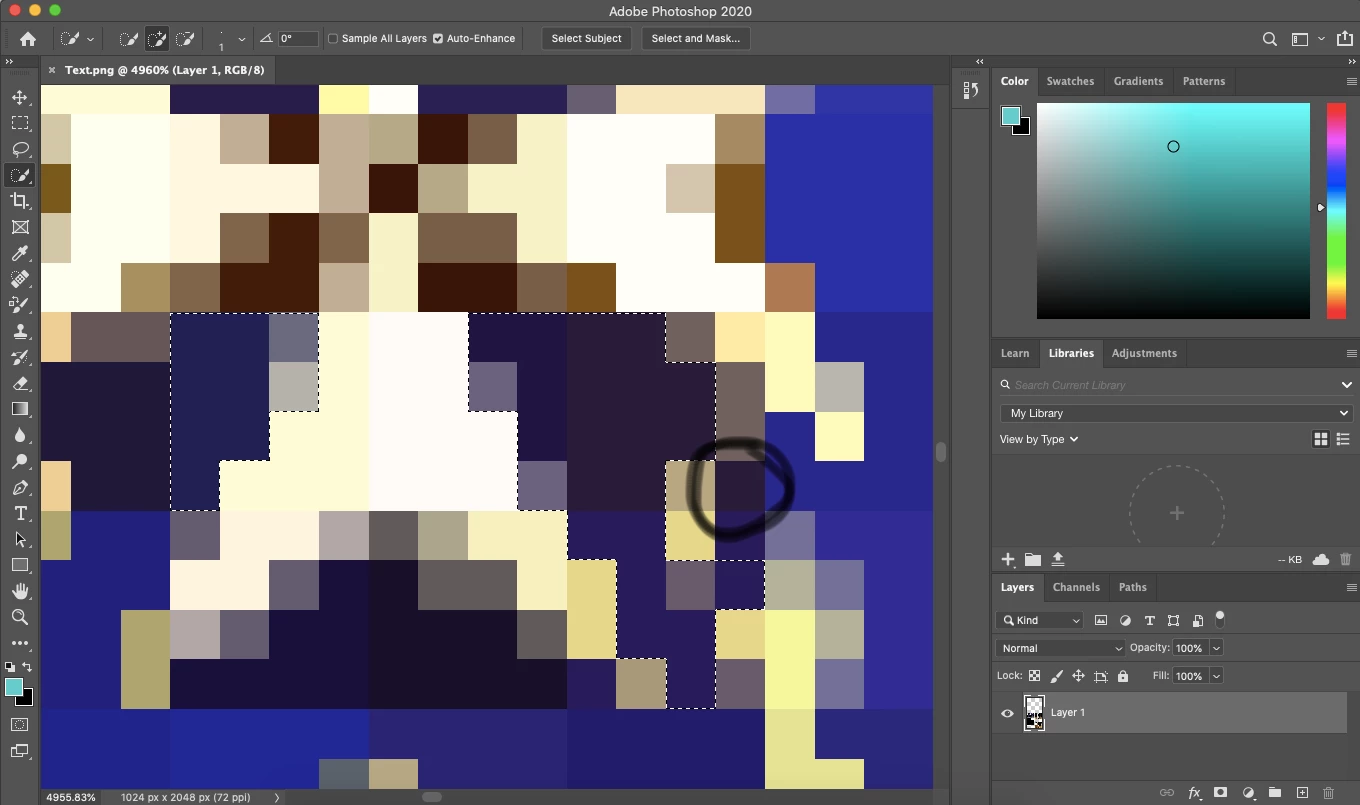This screenshot has height=805, width=1360.
Task: Select the Clone Stamp tool
Action: (x=19, y=331)
